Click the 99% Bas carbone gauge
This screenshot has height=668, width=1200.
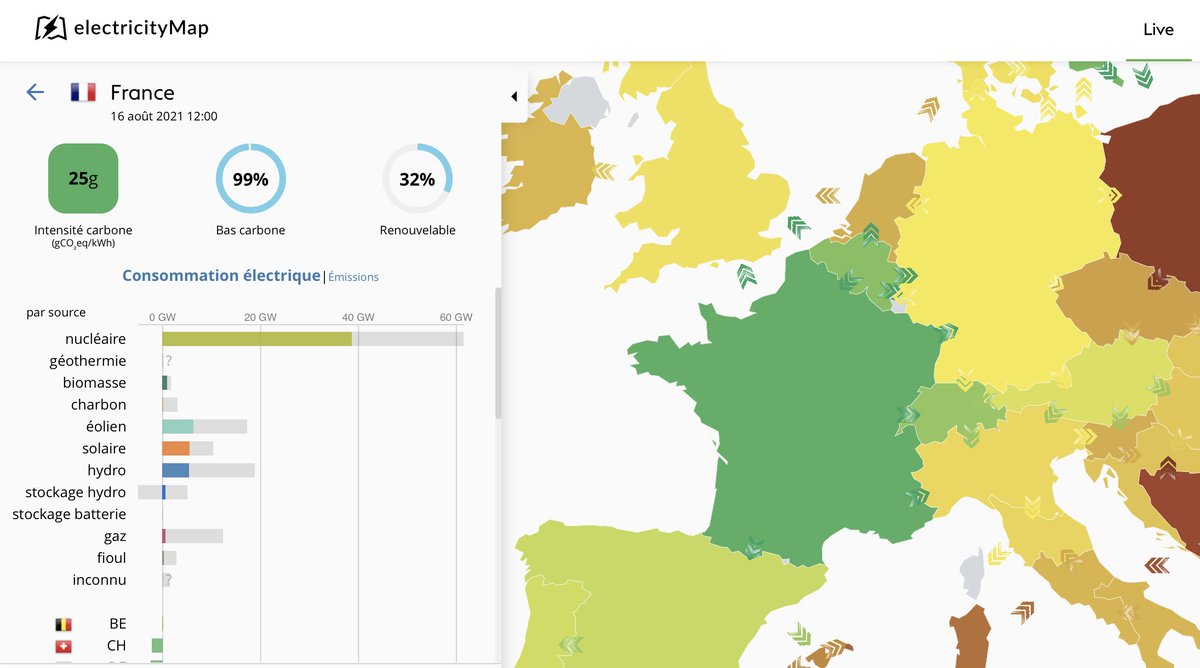[x=251, y=179]
